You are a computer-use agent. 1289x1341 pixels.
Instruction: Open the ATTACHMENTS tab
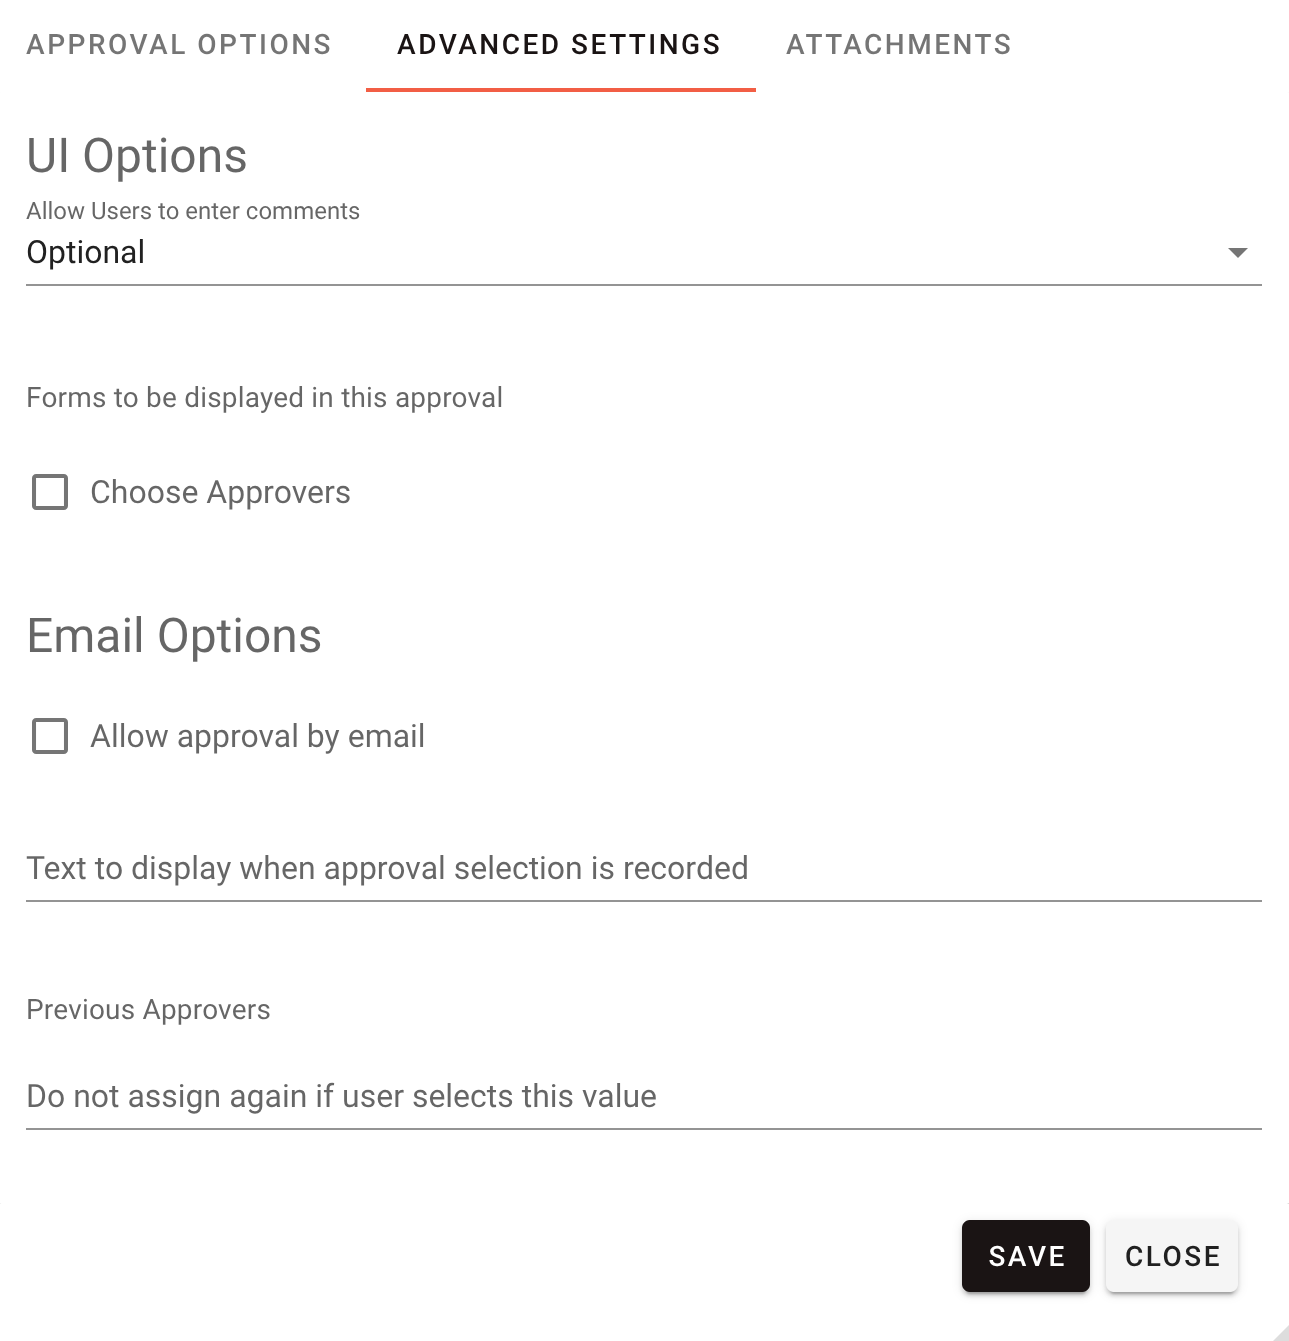[897, 44]
